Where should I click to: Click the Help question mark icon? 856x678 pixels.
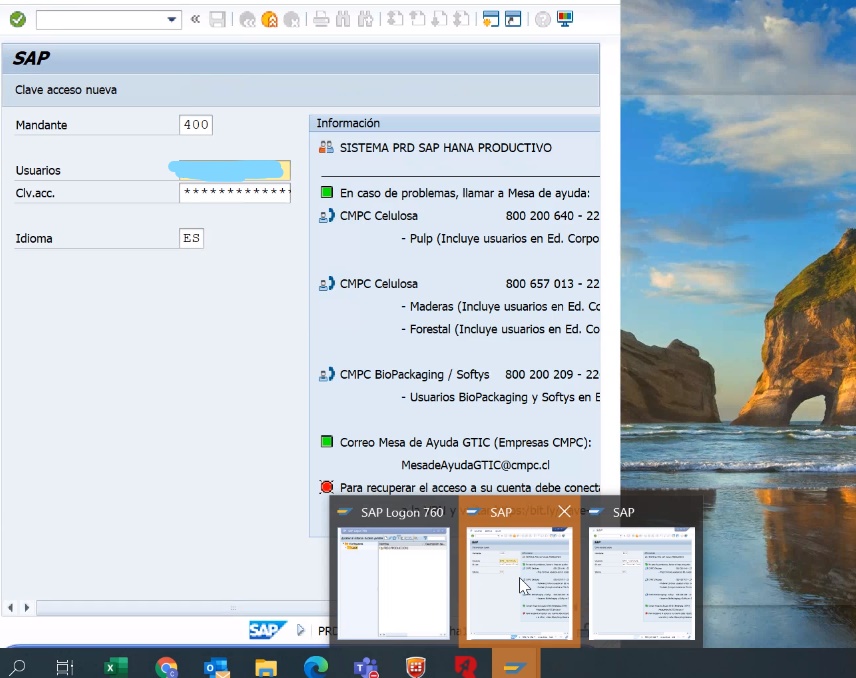(542, 19)
